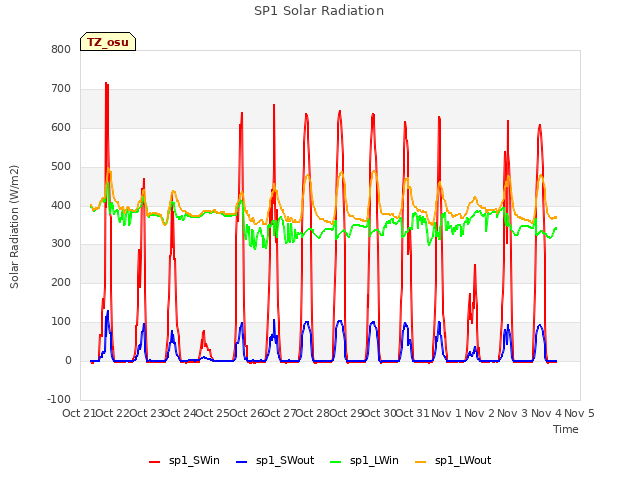
Task: Toggle the sp1_LWout legend entry
Action: (453, 461)
